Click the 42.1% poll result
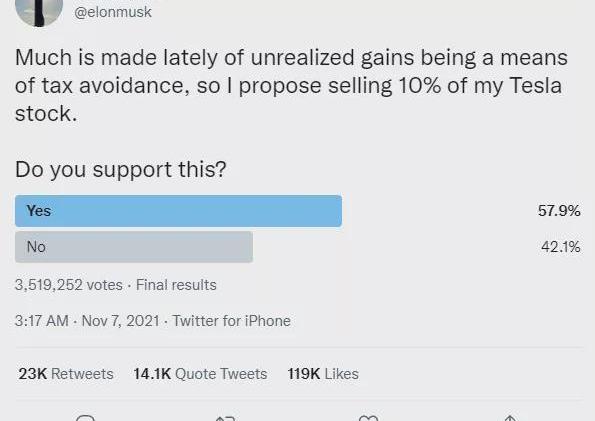The width and height of the screenshot is (595, 421). [560, 247]
